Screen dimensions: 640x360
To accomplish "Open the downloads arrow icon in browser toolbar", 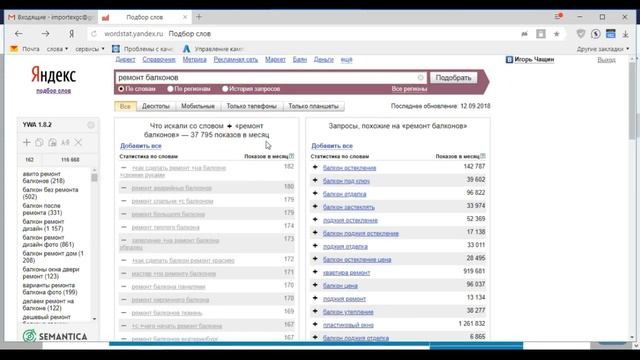I will (x=625, y=34).
